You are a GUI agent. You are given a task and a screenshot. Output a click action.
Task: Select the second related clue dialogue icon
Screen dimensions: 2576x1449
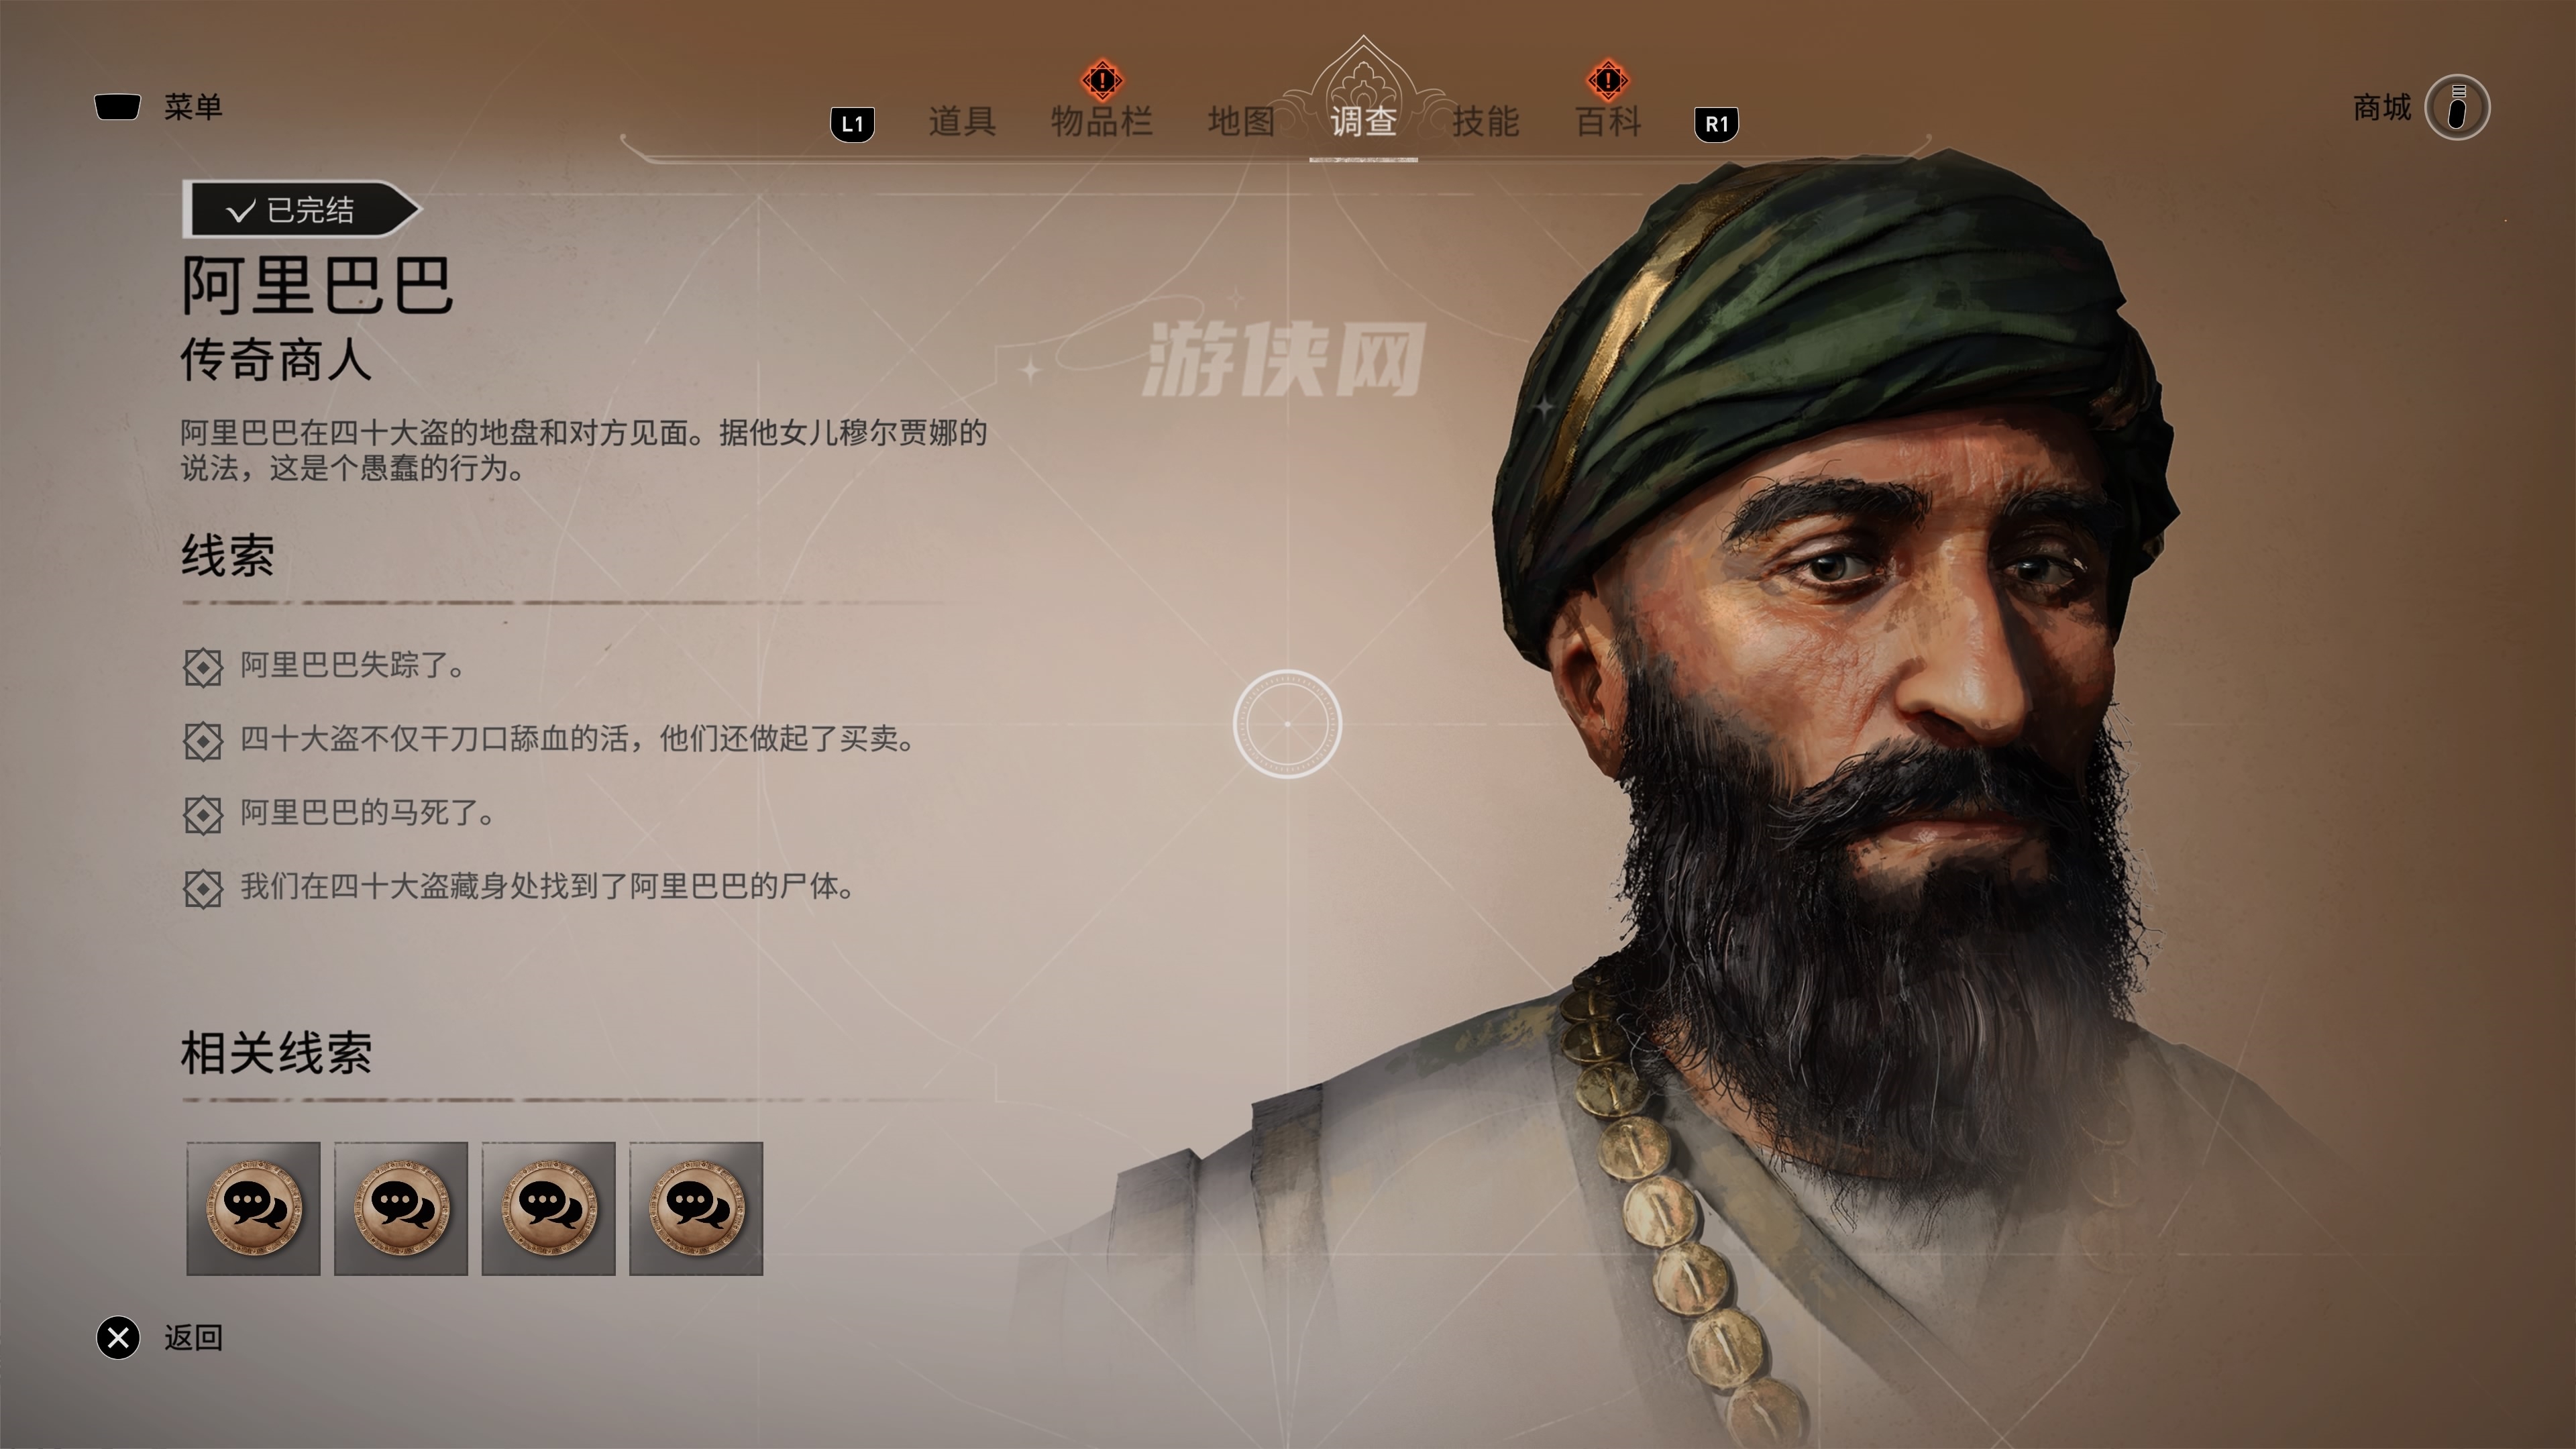(x=401, y=1208)
